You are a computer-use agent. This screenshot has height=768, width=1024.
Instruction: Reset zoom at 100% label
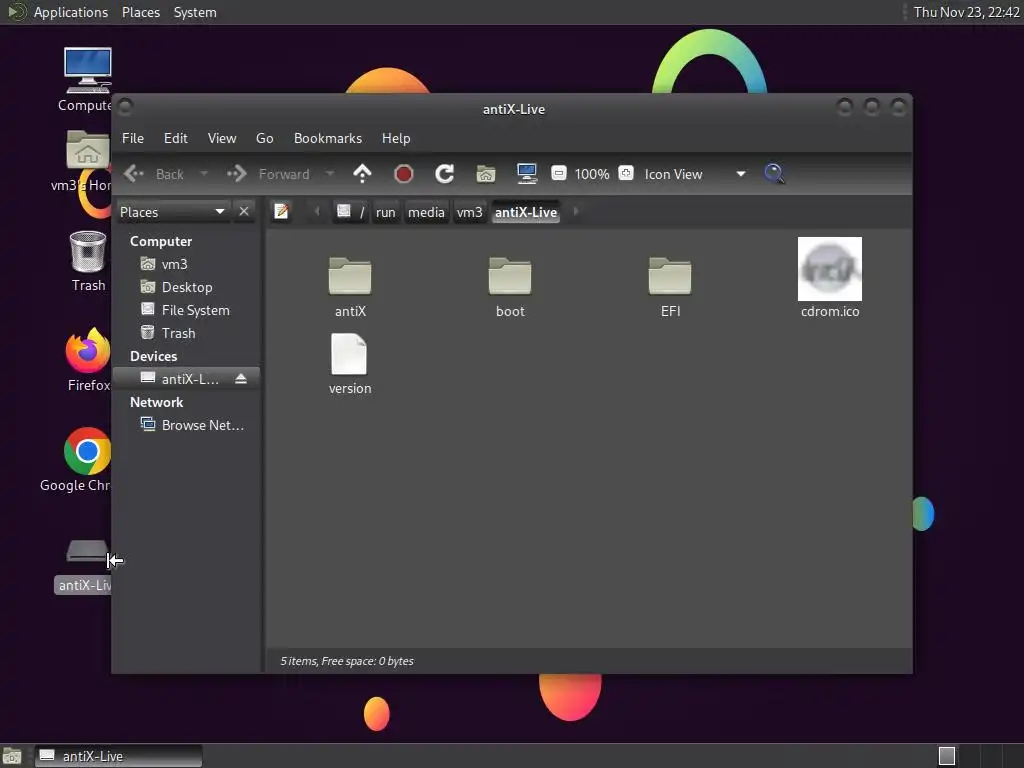coord(592,174)
